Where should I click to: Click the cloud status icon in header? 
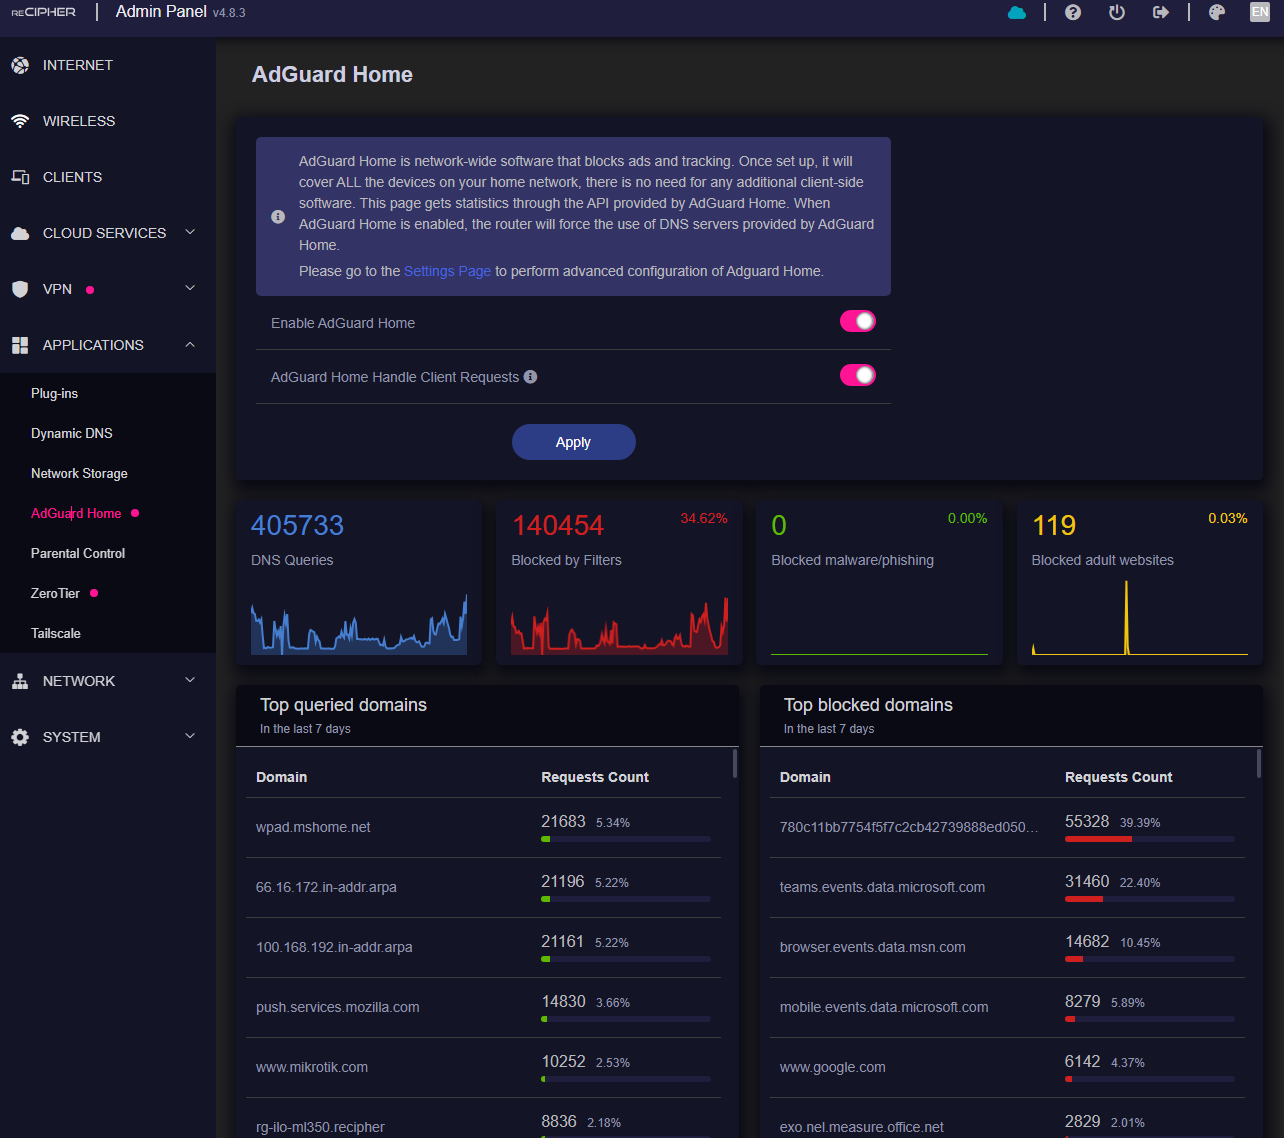point(1017,13)
